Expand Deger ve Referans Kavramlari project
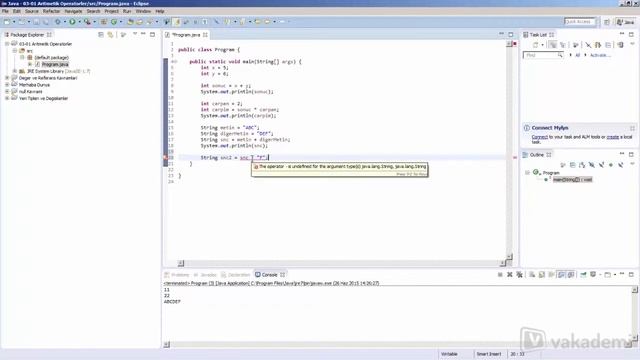The width and height of the screenshot is (640, 360). [x=7, y=78]
